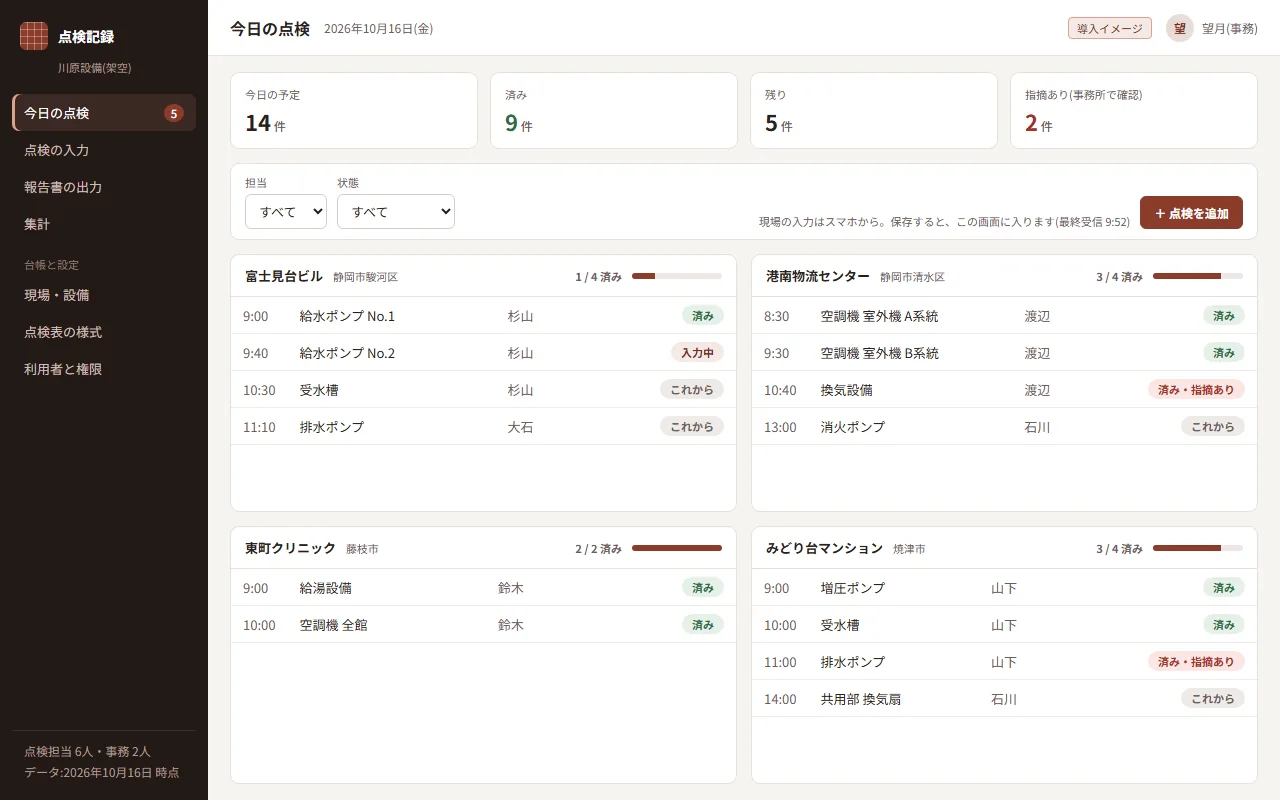1280x800 pixels.
Task: Click the 点検記録 grid logo icon
Action: (34, 36)
